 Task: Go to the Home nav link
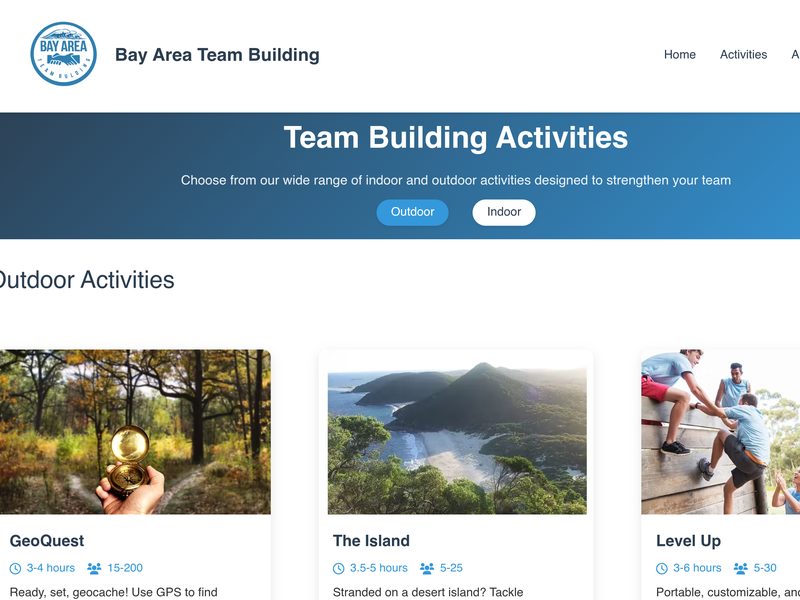click(680, 55)
